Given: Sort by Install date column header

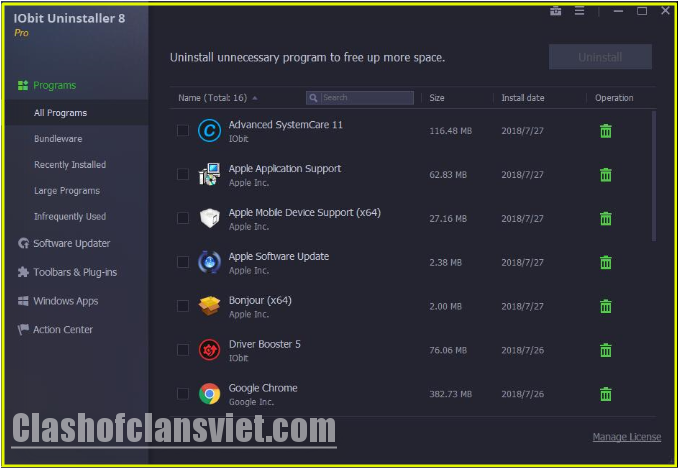Looking at the screenshot, I should [523, 98].
